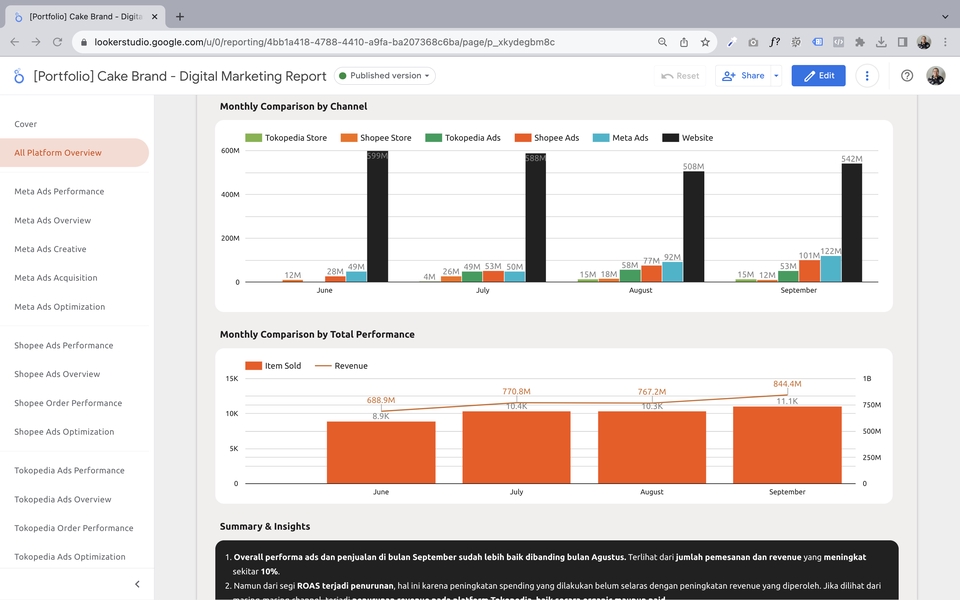Expand the Published version dropdown
960x600 pixels.
tap(384, 76)
